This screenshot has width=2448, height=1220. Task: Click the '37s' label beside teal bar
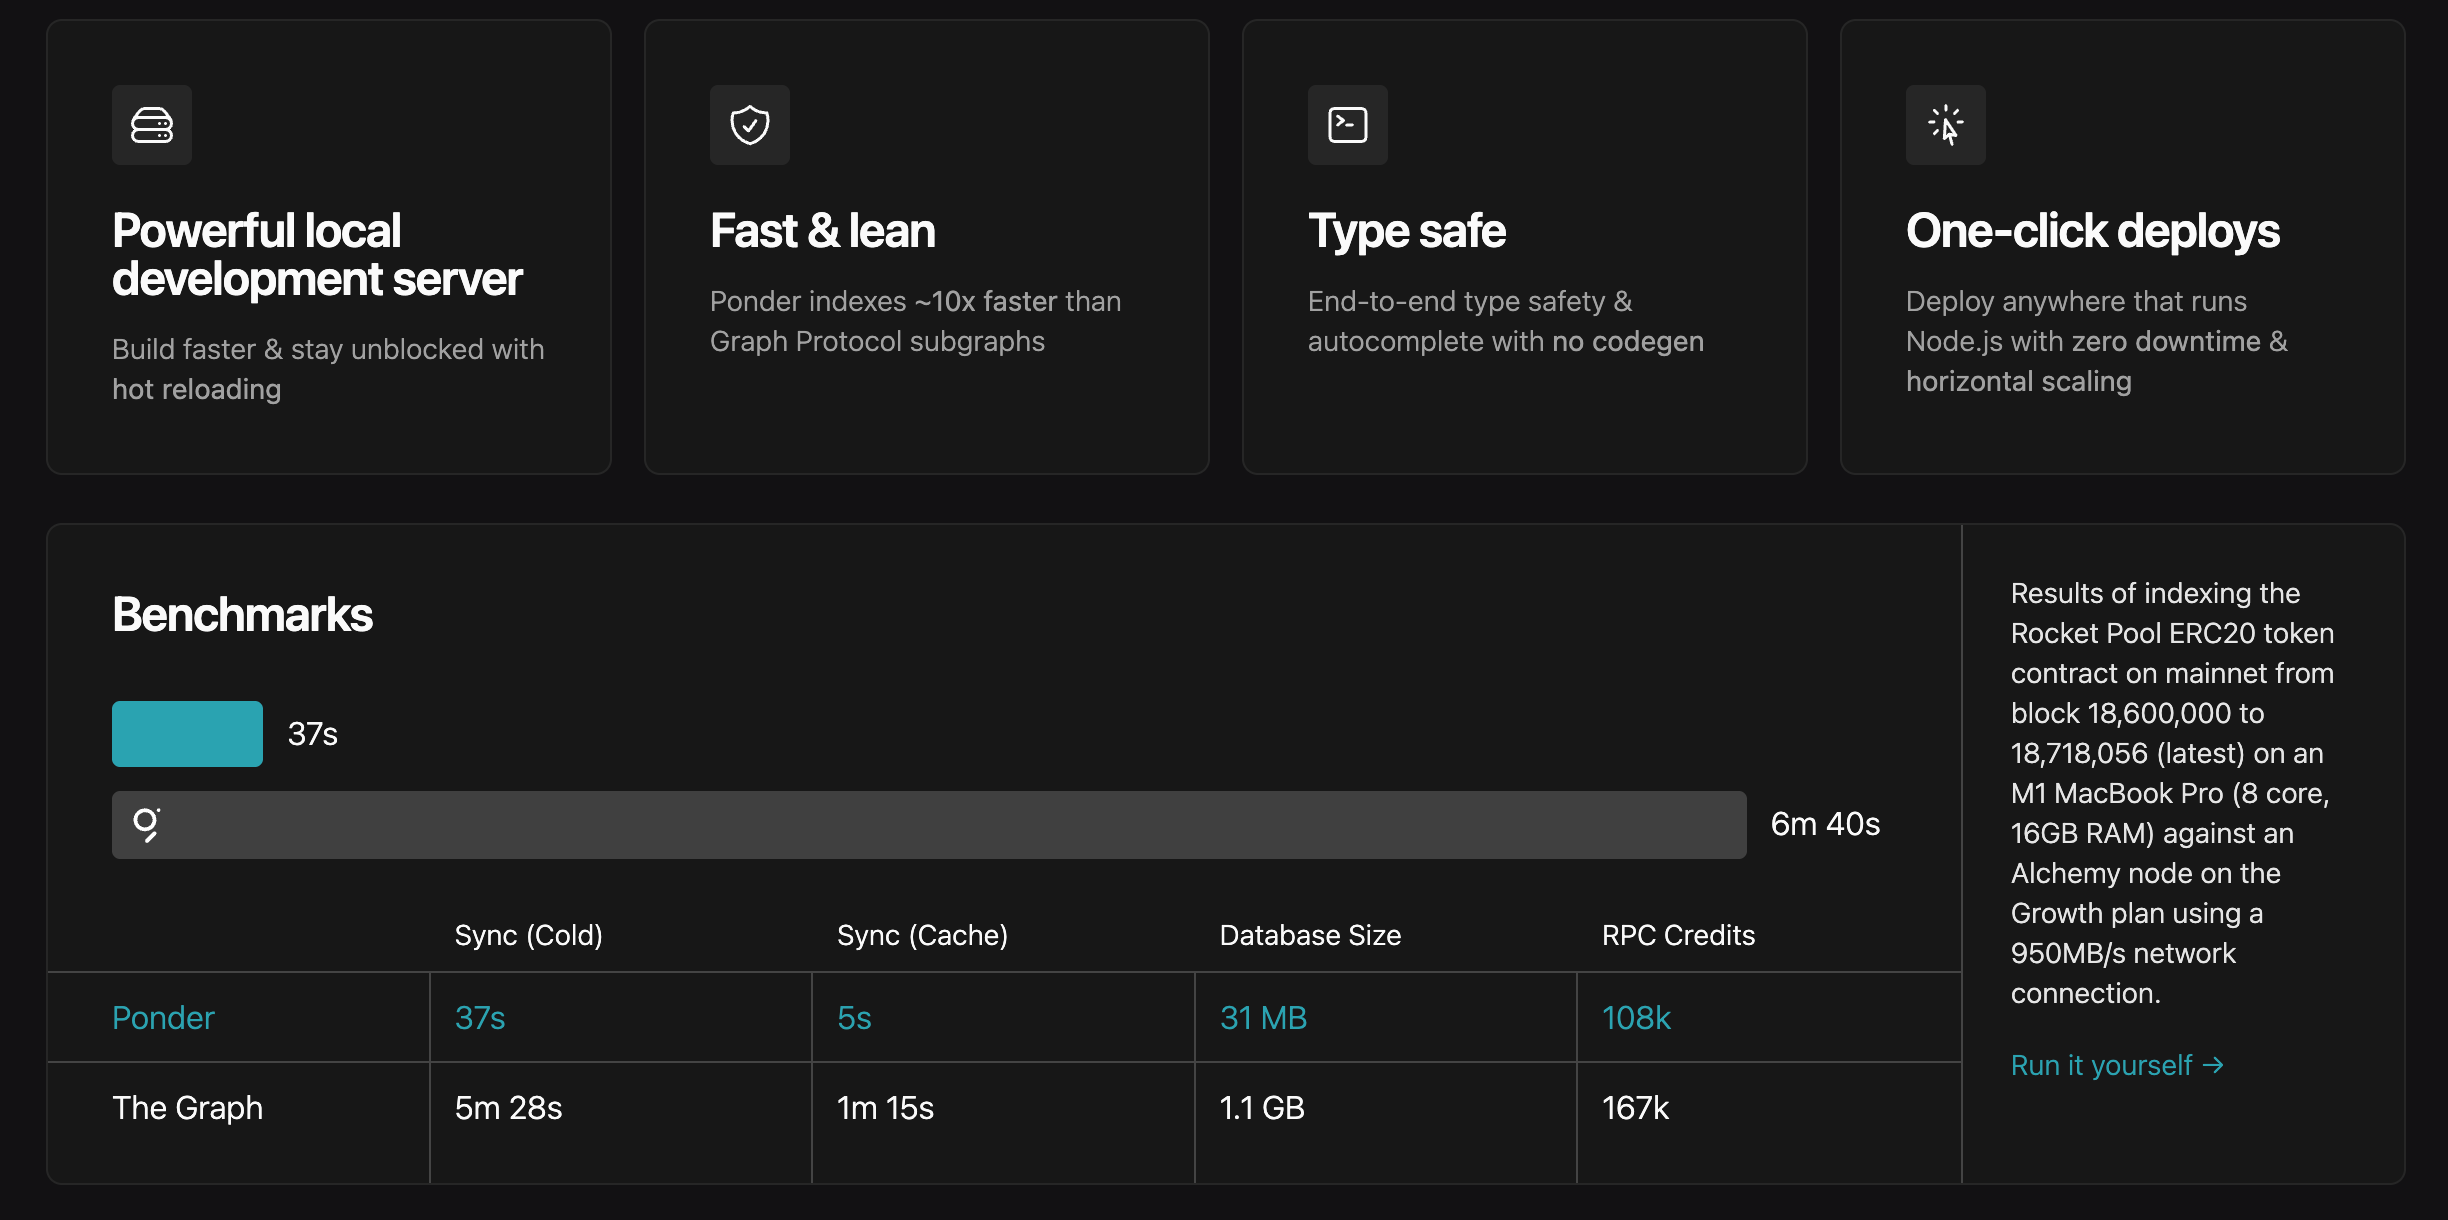[313, 734]
